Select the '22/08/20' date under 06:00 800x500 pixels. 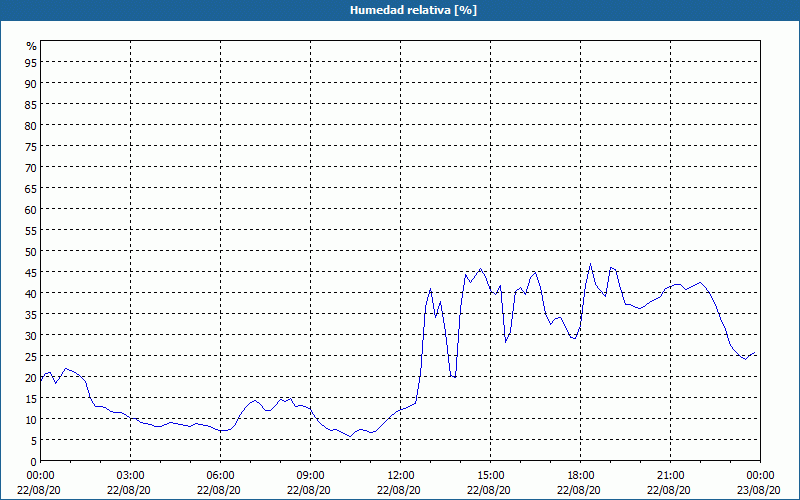219,490
